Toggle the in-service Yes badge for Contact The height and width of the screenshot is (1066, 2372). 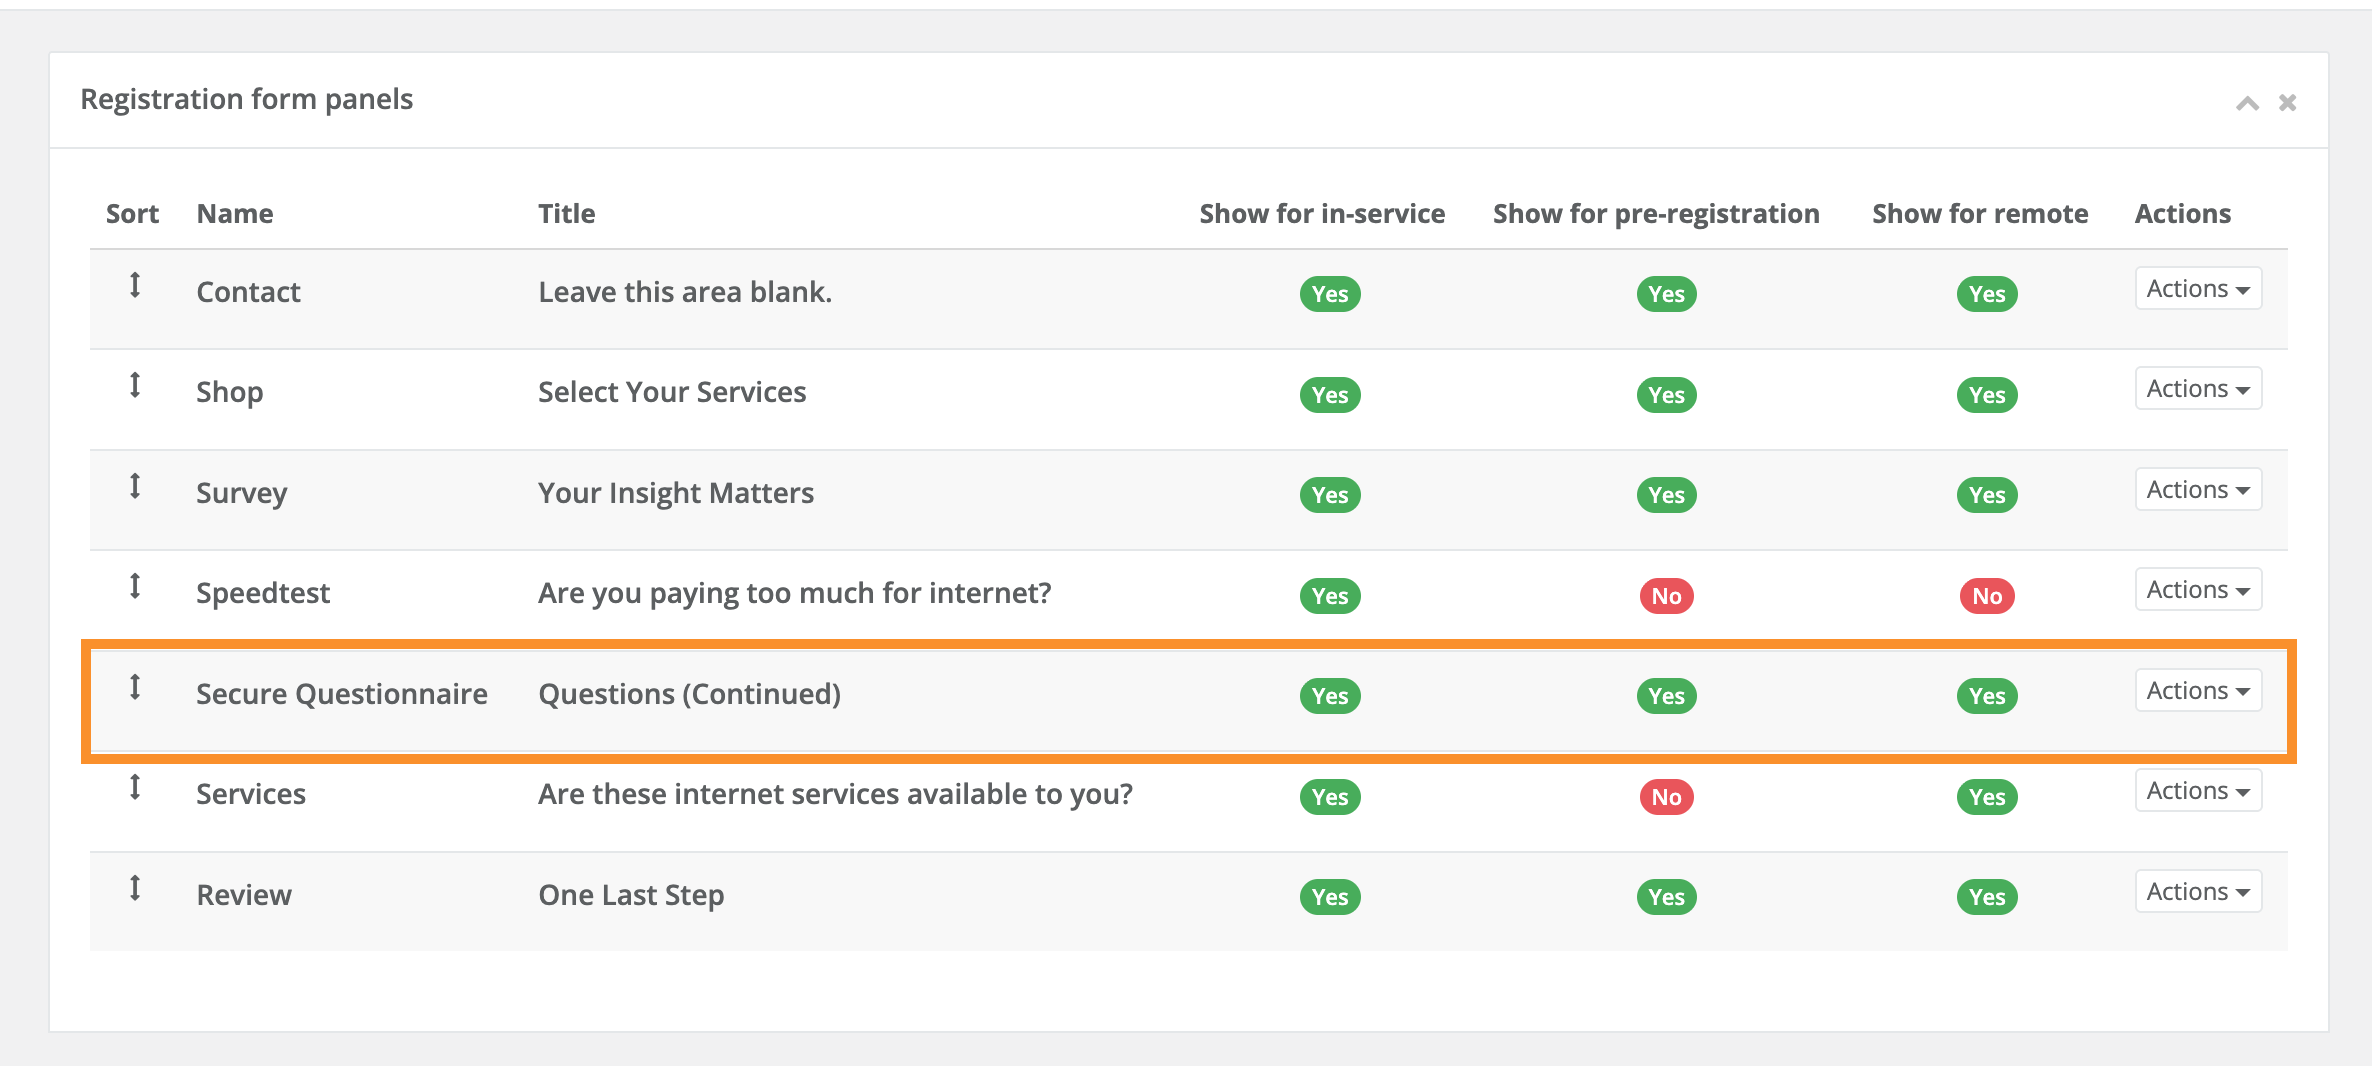[x=1329, y=293]
